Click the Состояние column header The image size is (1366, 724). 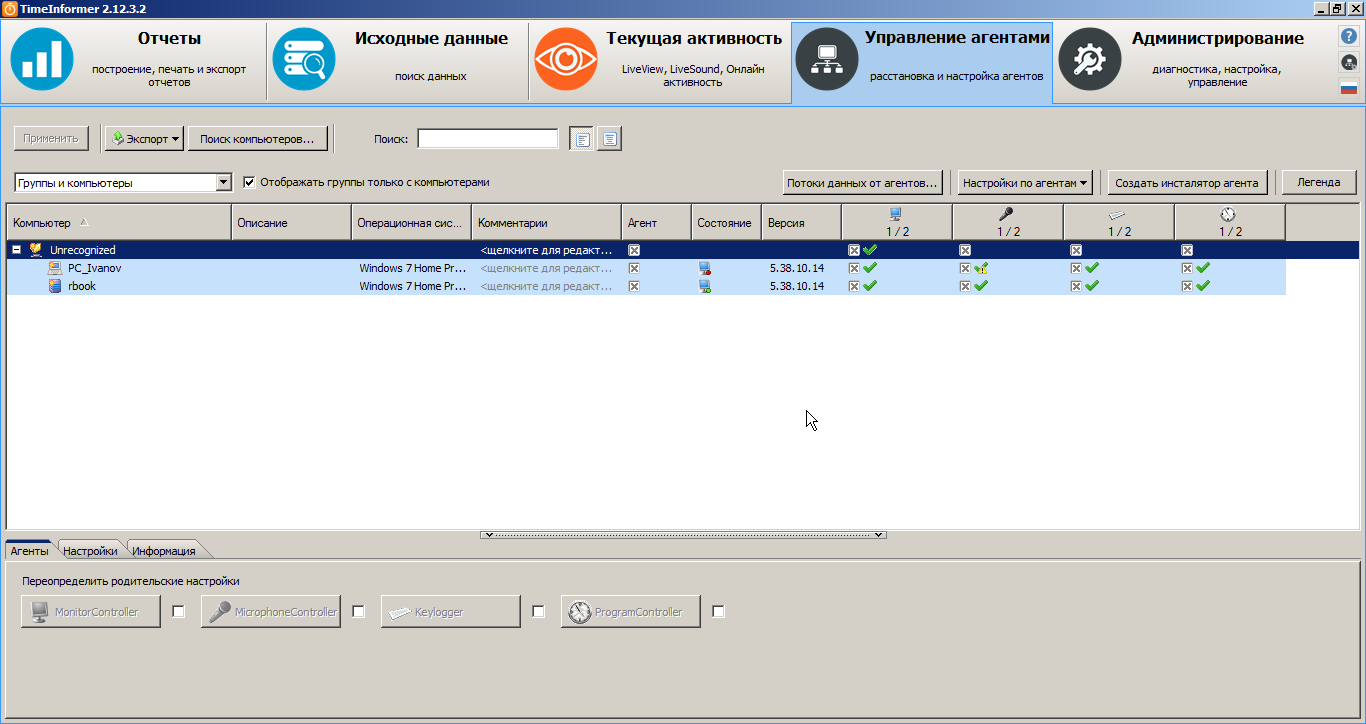[726, 223]
